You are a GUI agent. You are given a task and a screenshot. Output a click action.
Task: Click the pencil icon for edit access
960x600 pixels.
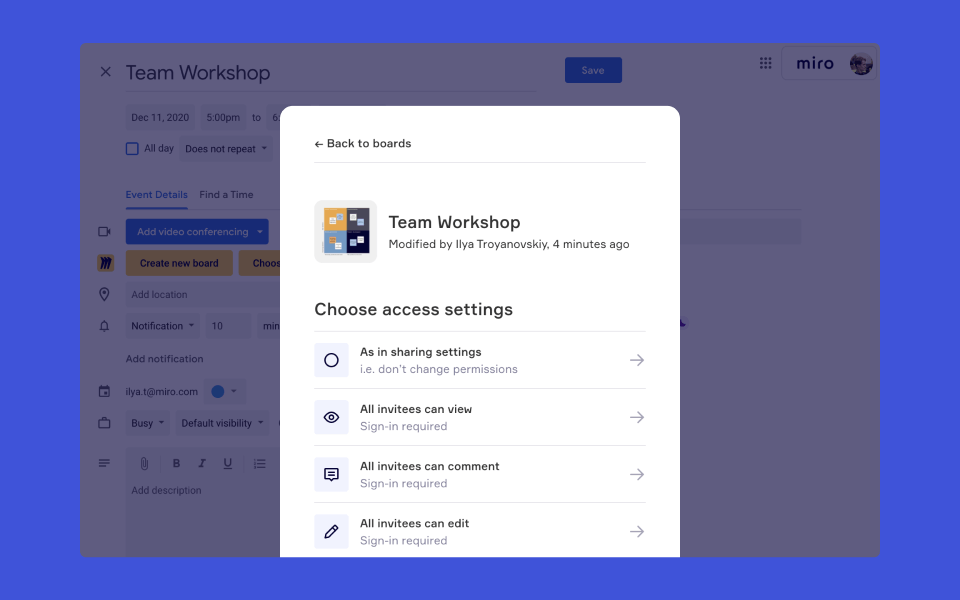coord(331,531)
